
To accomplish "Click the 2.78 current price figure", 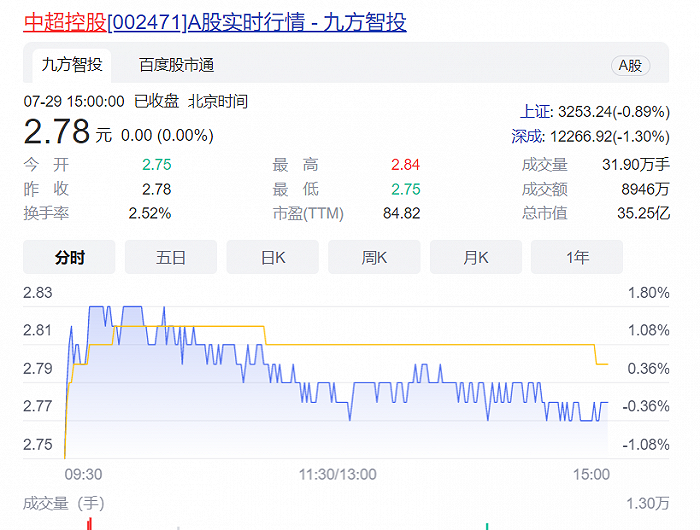I will (x=57, y=132).
